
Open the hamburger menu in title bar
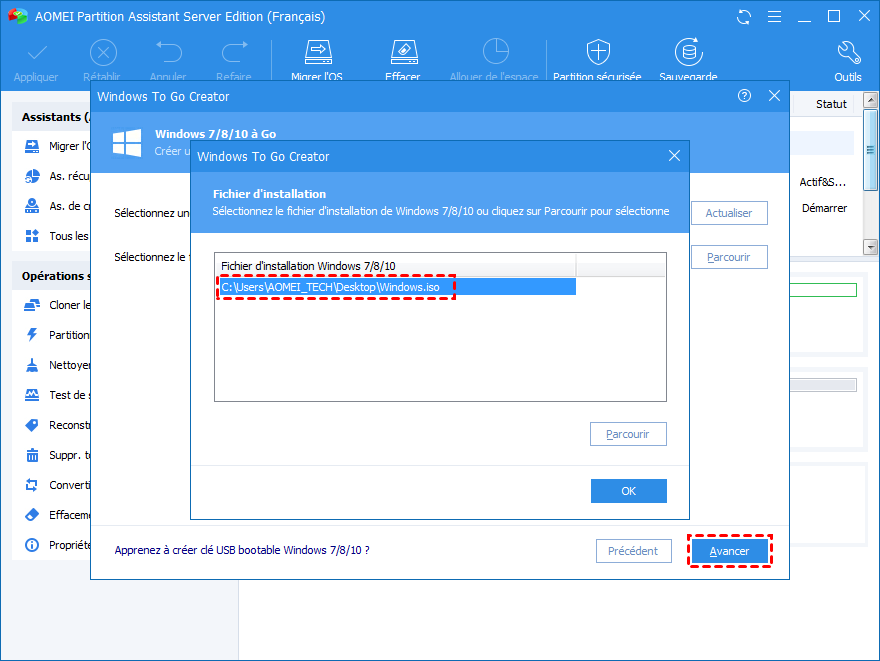click(x=774, y=17)
